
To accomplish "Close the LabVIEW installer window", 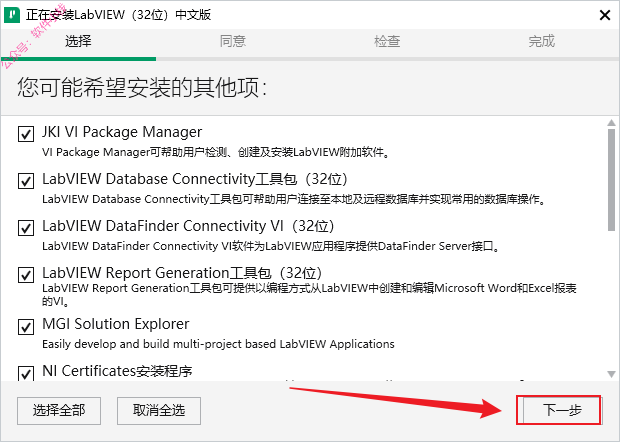I will (605, 15).
